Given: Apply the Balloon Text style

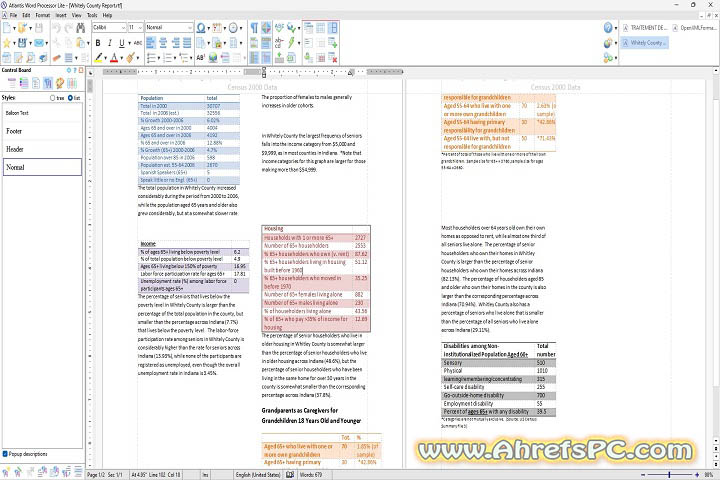Looking at the screenshot, I should 42,113.
